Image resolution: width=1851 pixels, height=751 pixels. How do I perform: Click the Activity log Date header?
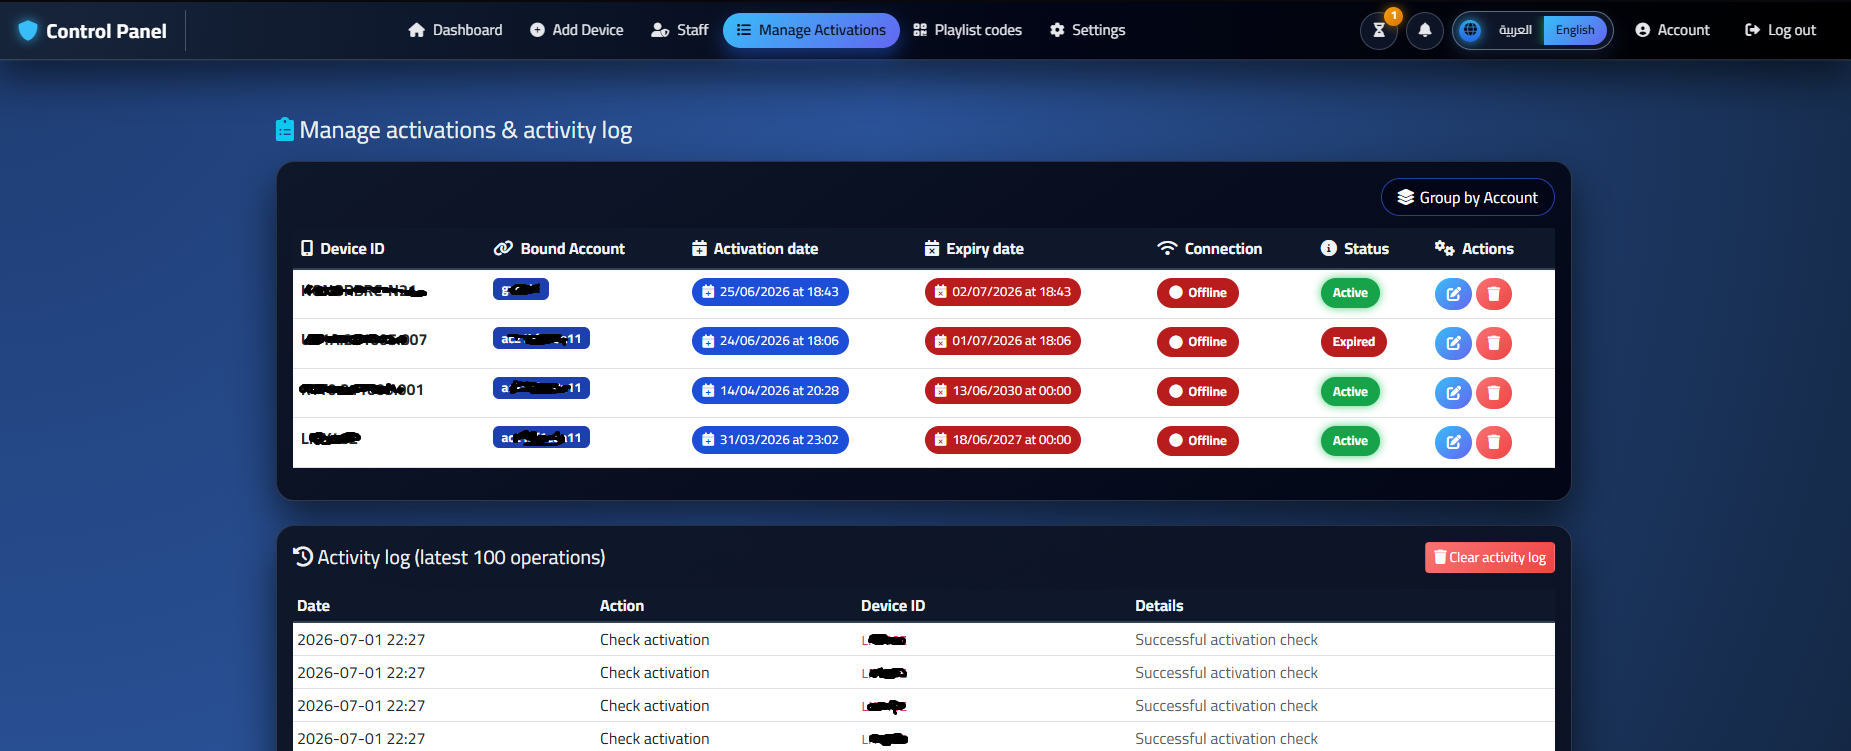pos(313,606)
